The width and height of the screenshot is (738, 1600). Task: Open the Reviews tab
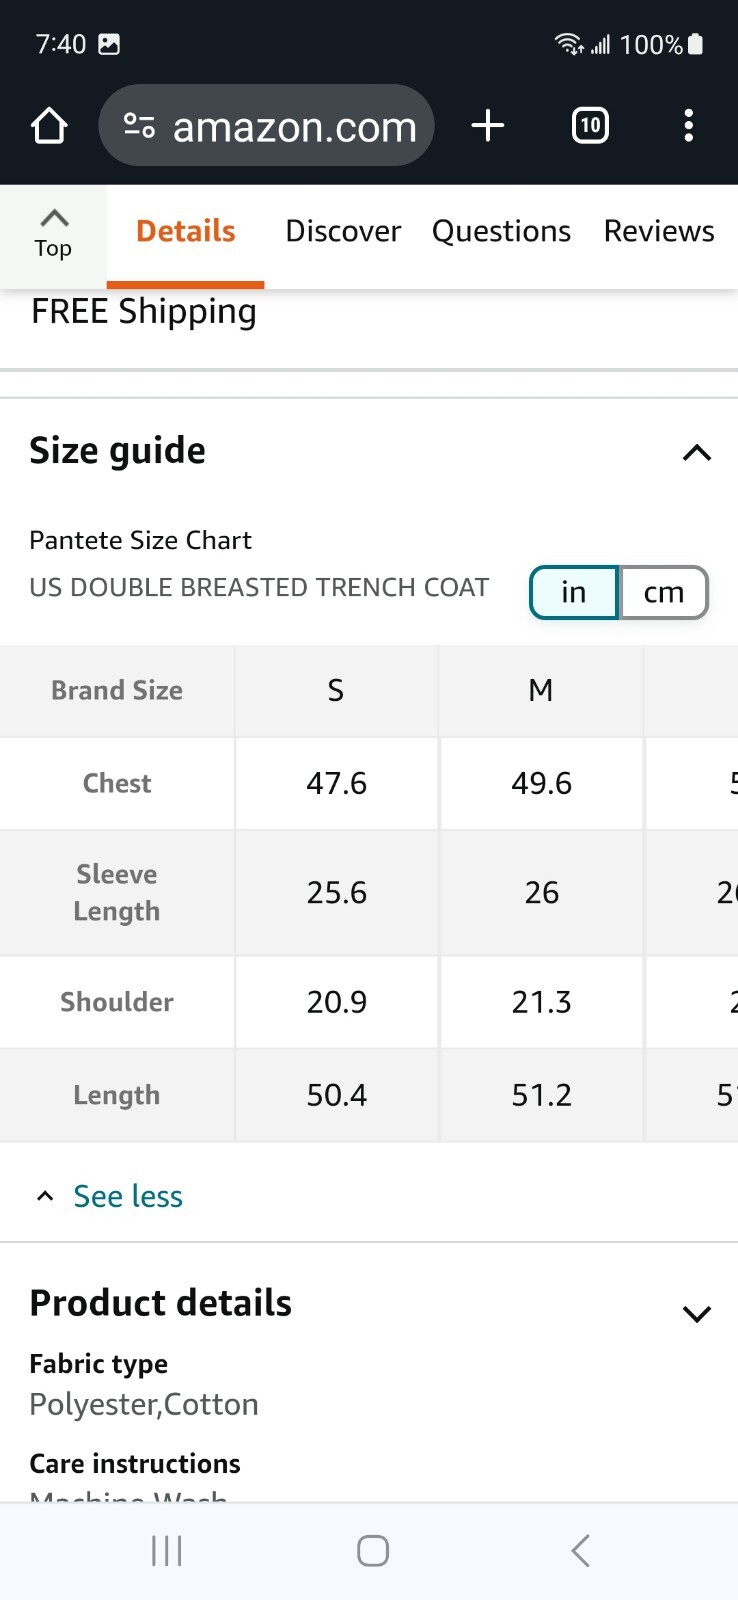click(x=659, y=231)
